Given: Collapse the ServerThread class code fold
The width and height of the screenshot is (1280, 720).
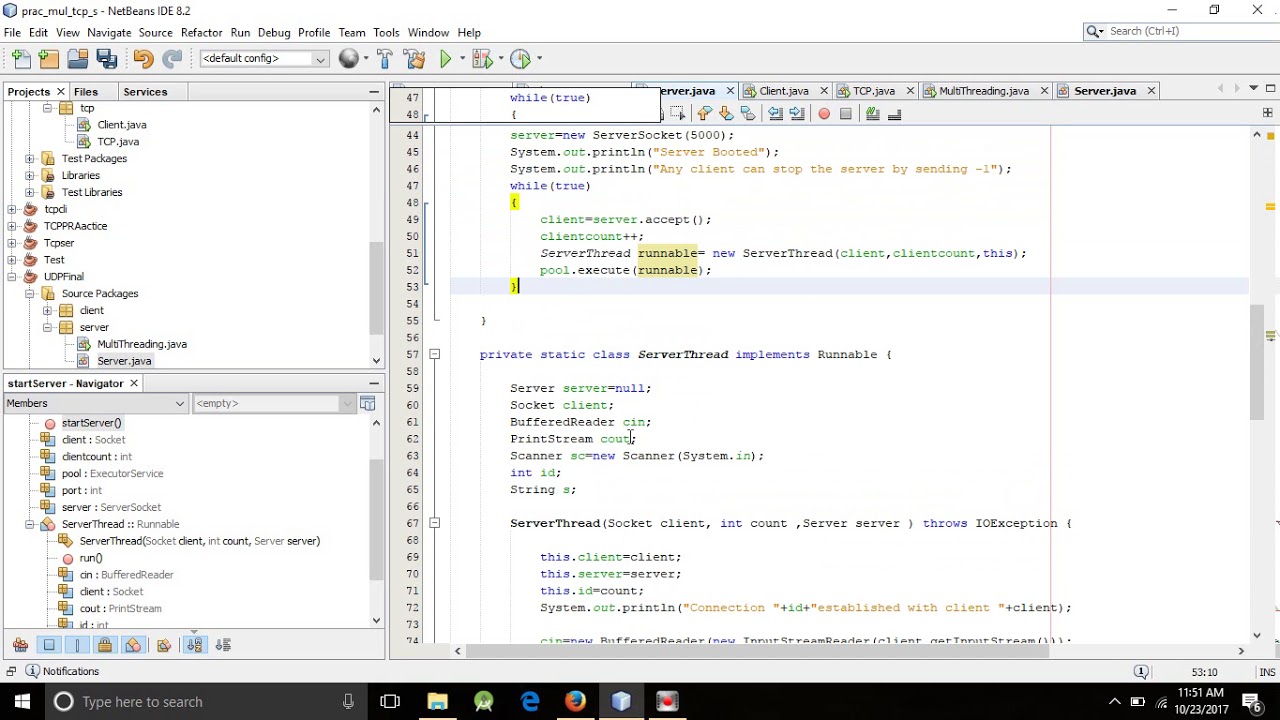Looking at the screenshot, I should pyautogui.click(x=434, y=355).
